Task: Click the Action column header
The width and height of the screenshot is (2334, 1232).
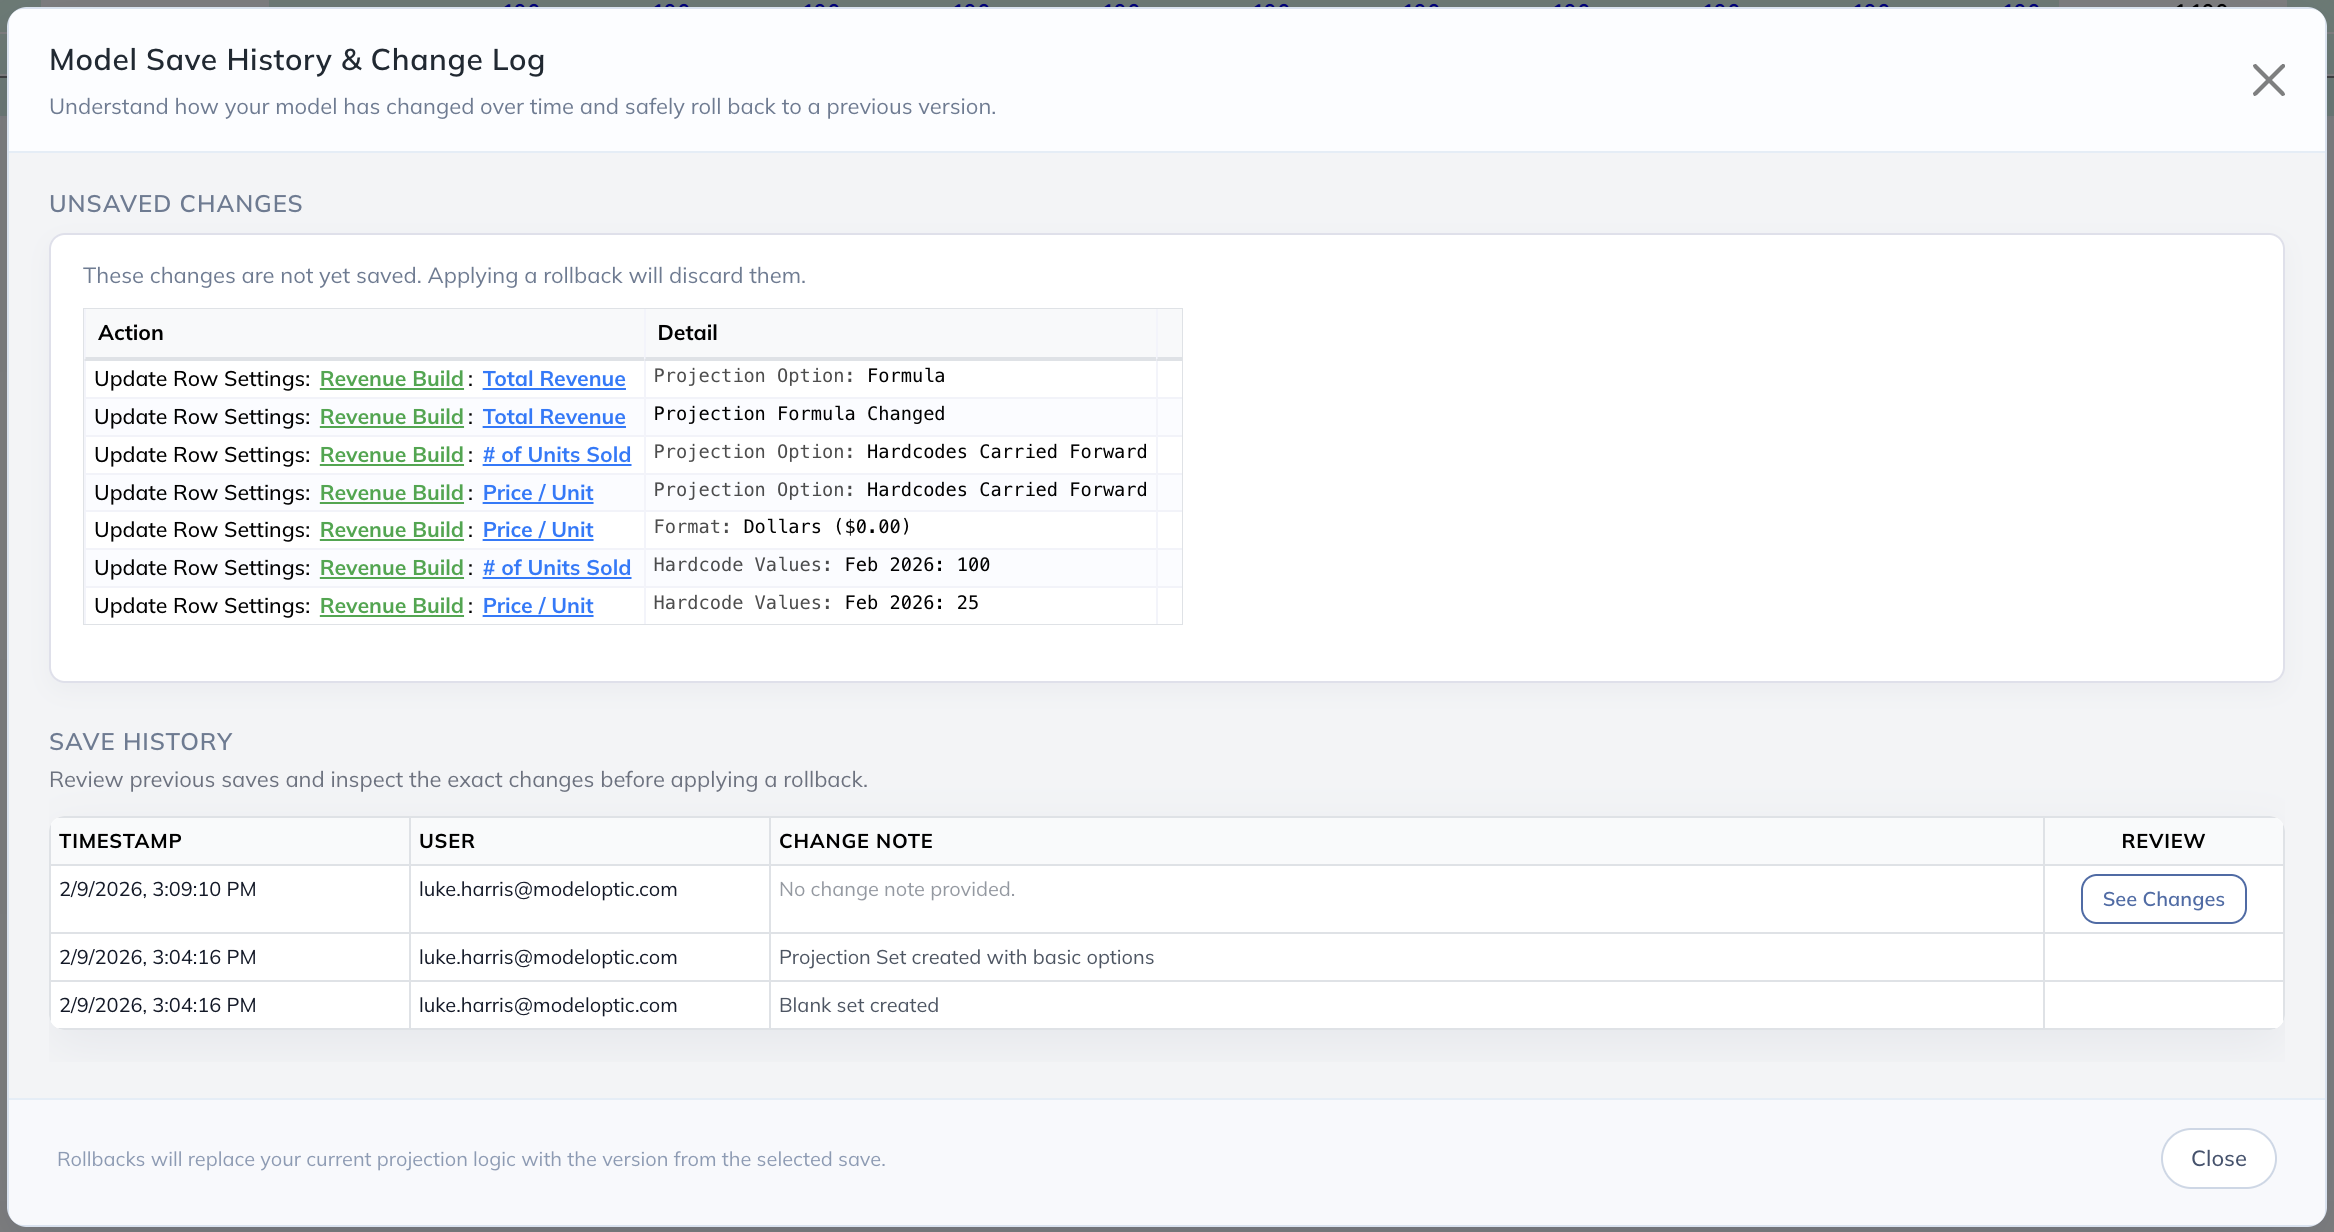Action: [x=131, y=333]
